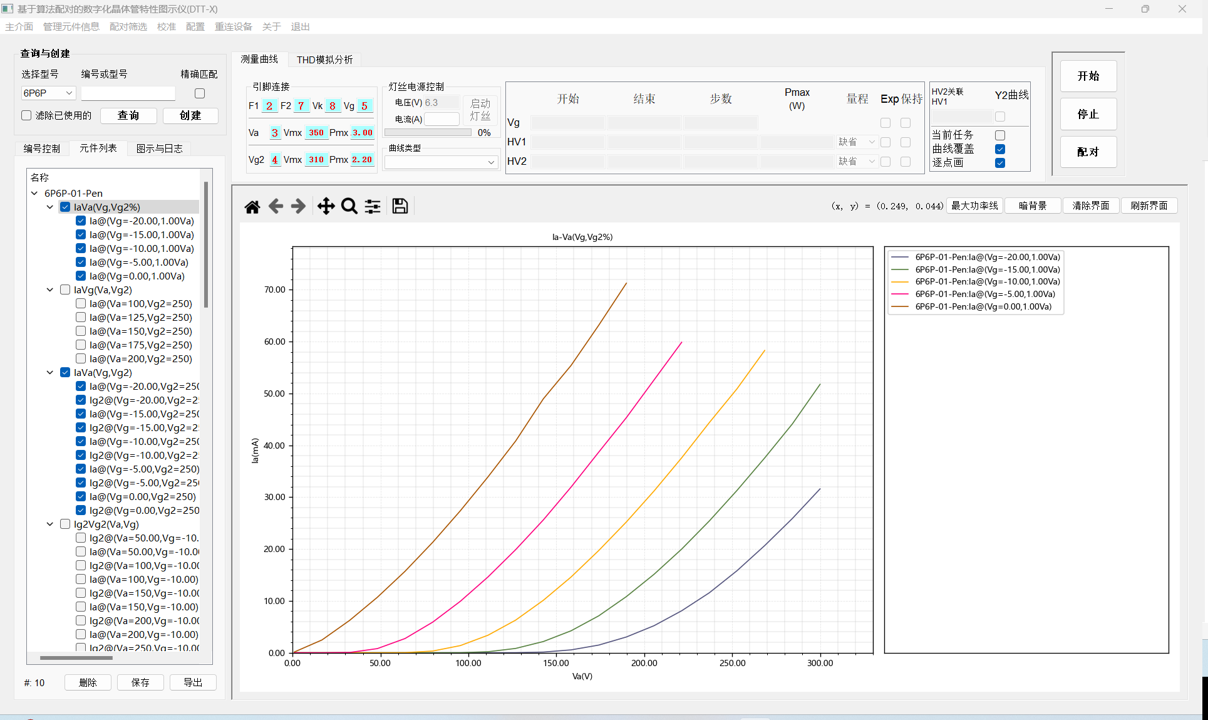The height and width of the screenshot is (720, 1208).
Task: Collapse the 6P6P-01-Pen tree node
Action: coord(35,193)
